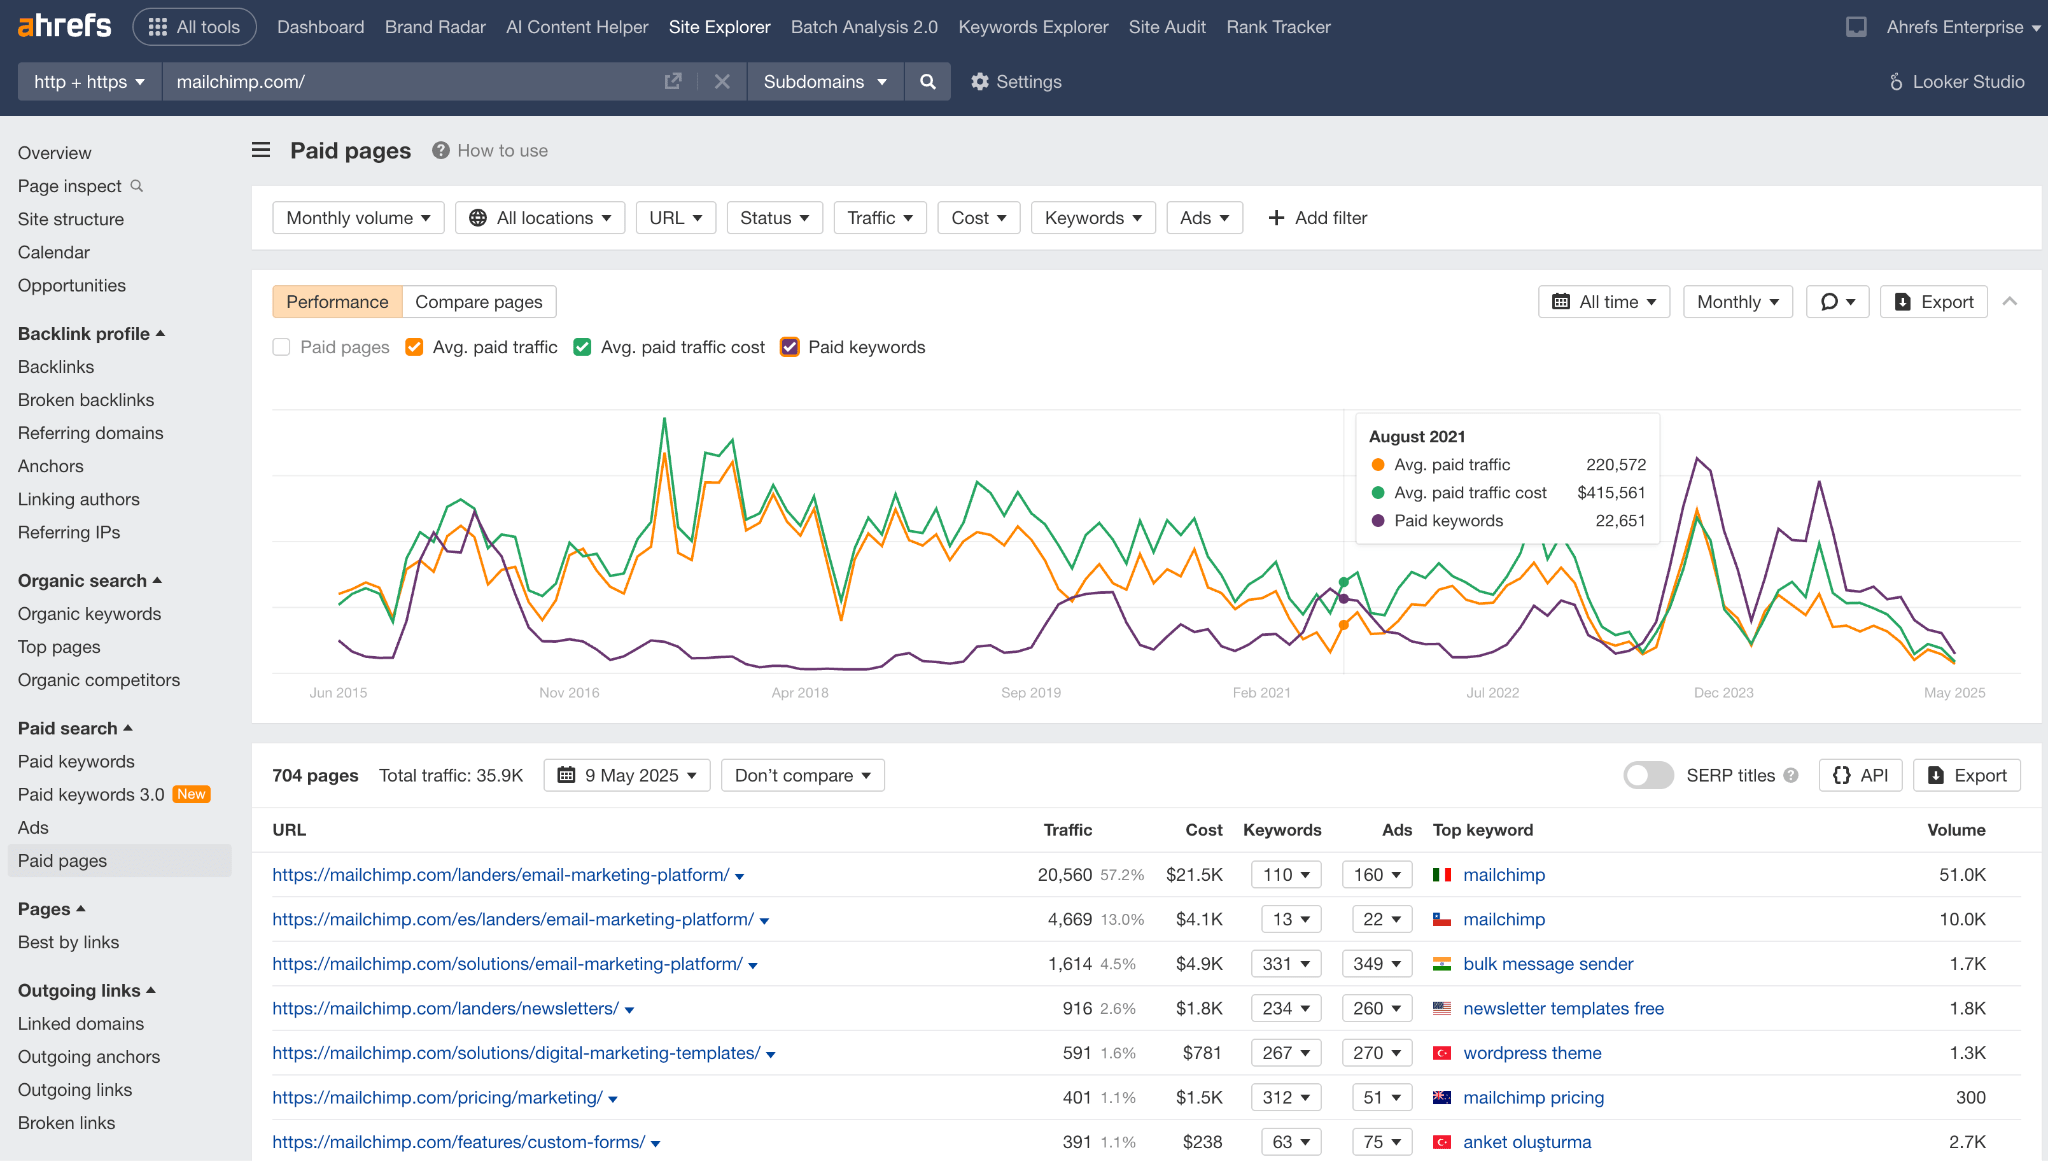
Task: Open Keywords Explorer from the top menu
Action: click(1033, 27)
